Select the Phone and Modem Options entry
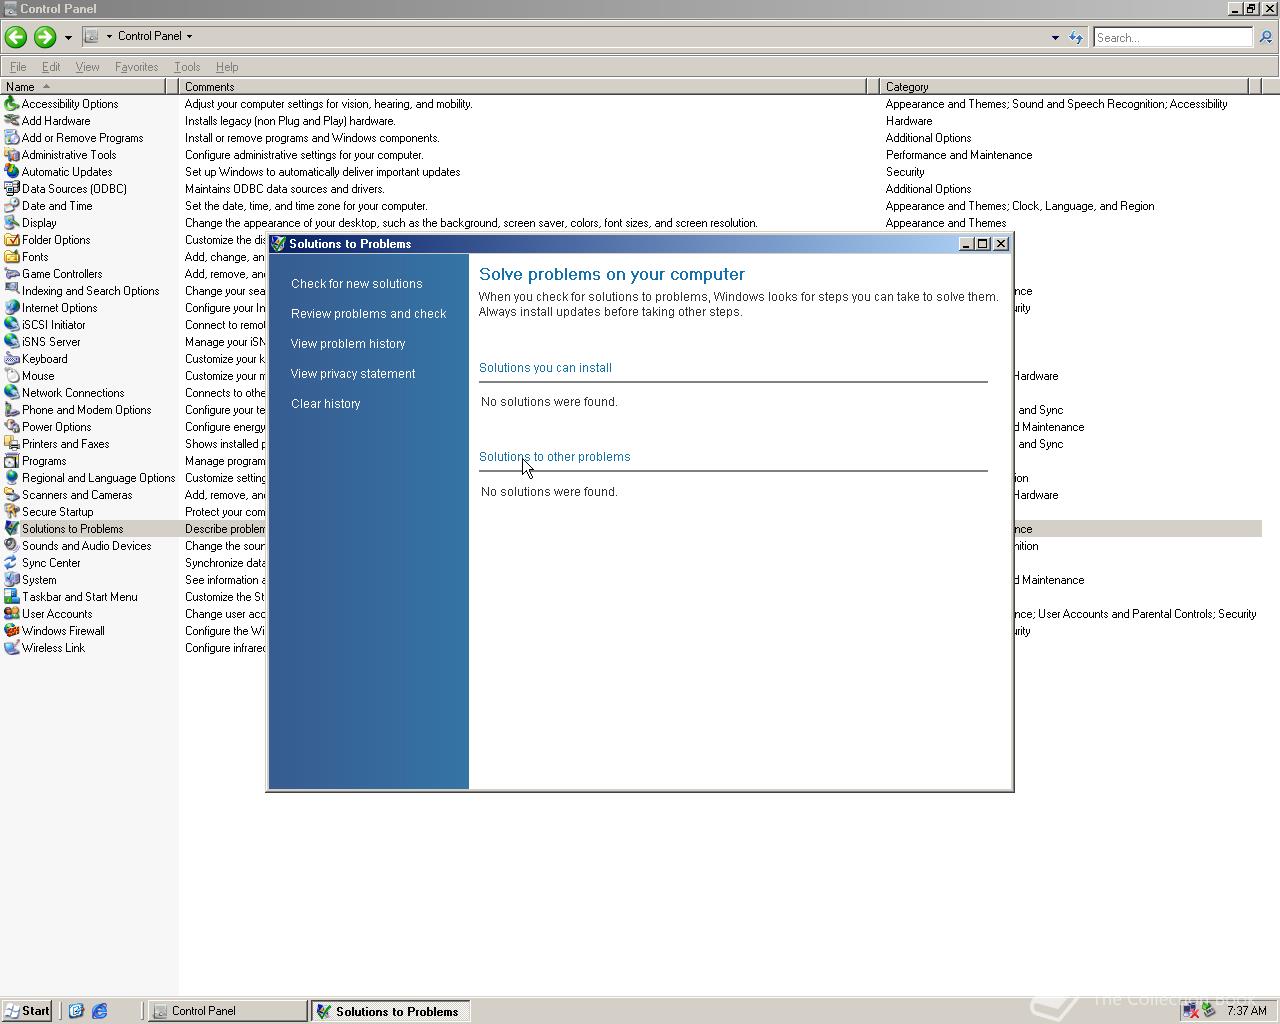The width and height of the screenshot is (1280, 1024). tap(87, 410)
